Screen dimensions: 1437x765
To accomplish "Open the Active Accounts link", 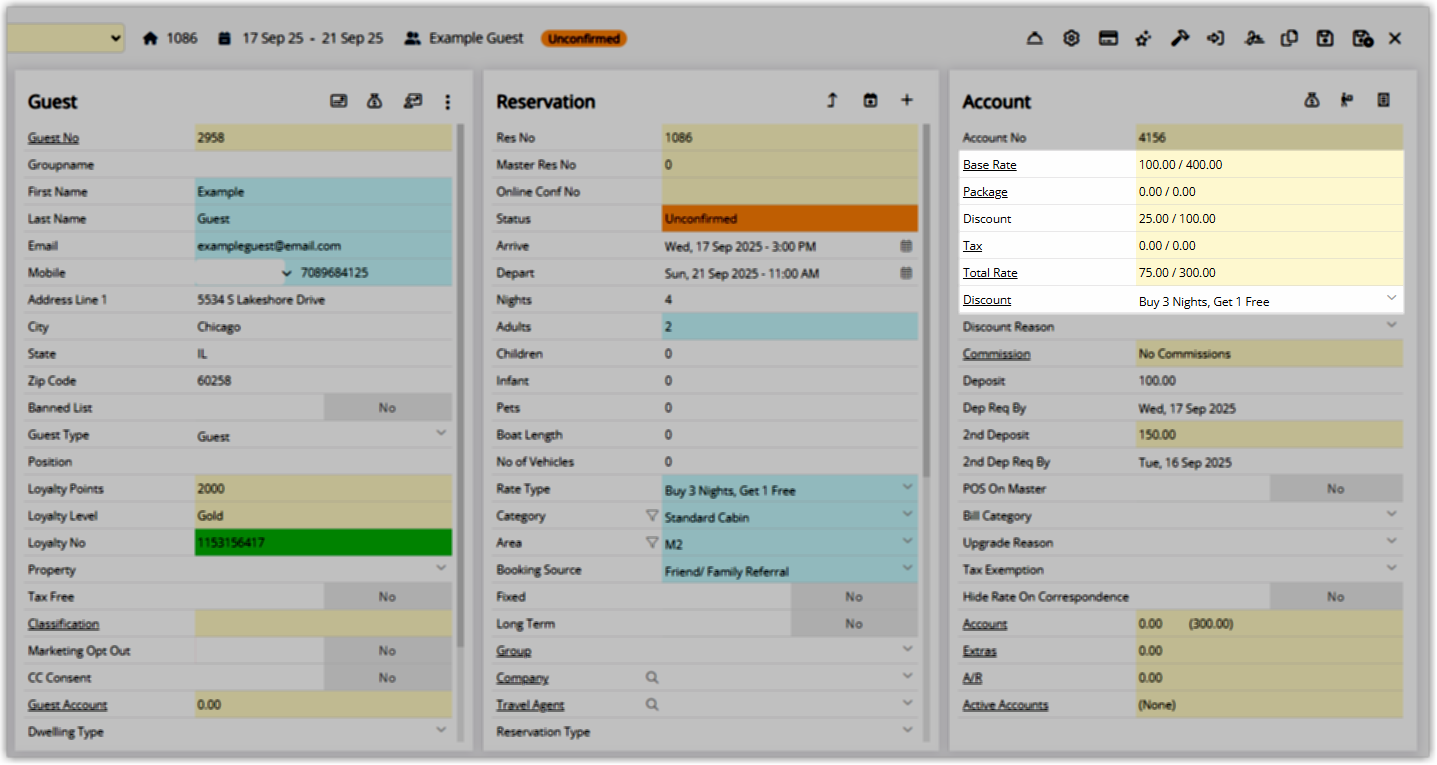I will point(1005,705).
